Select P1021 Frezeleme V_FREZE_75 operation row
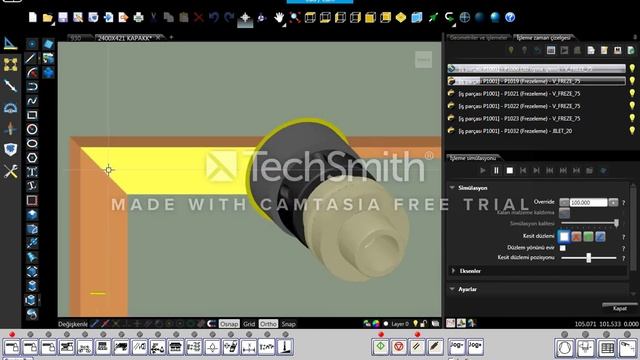640x360 pixels. [536, 93]
